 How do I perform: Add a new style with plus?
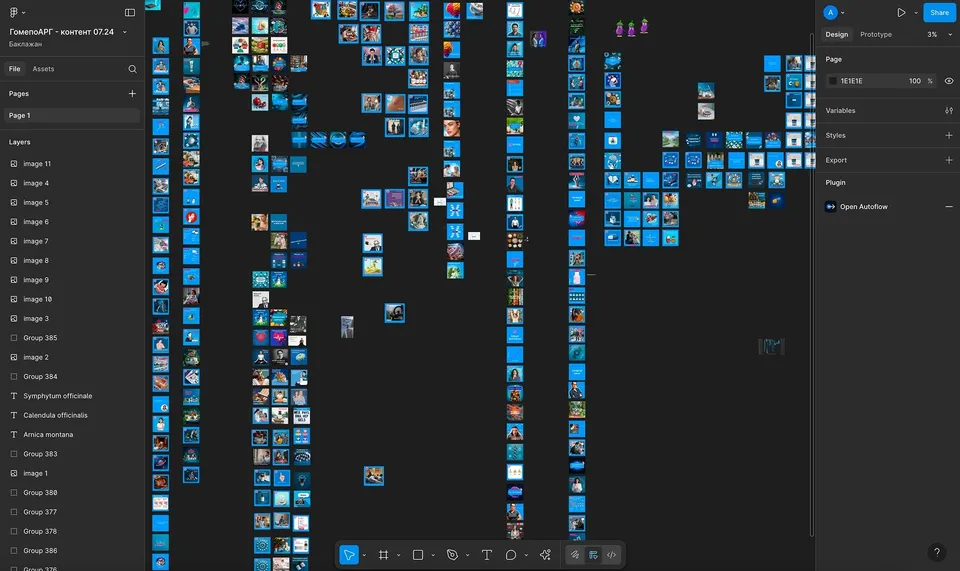(x=948, y=135)
